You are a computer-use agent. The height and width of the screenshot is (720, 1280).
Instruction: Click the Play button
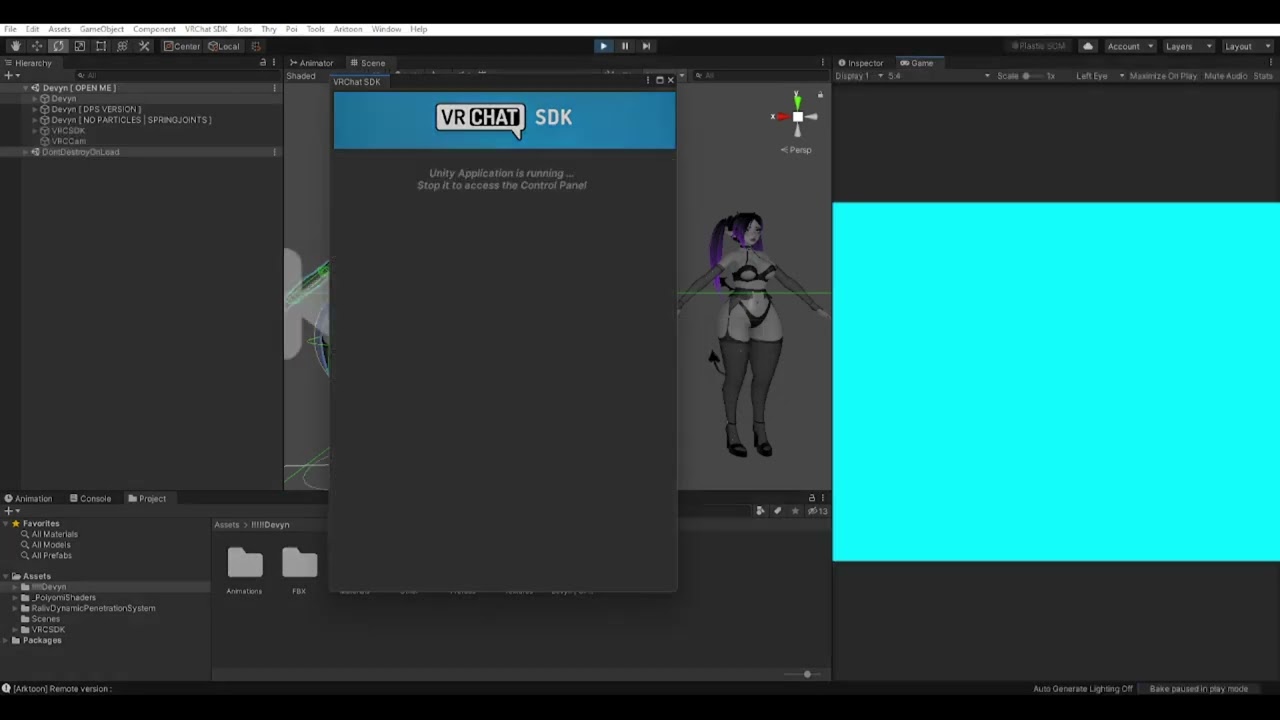click(603, 46)
